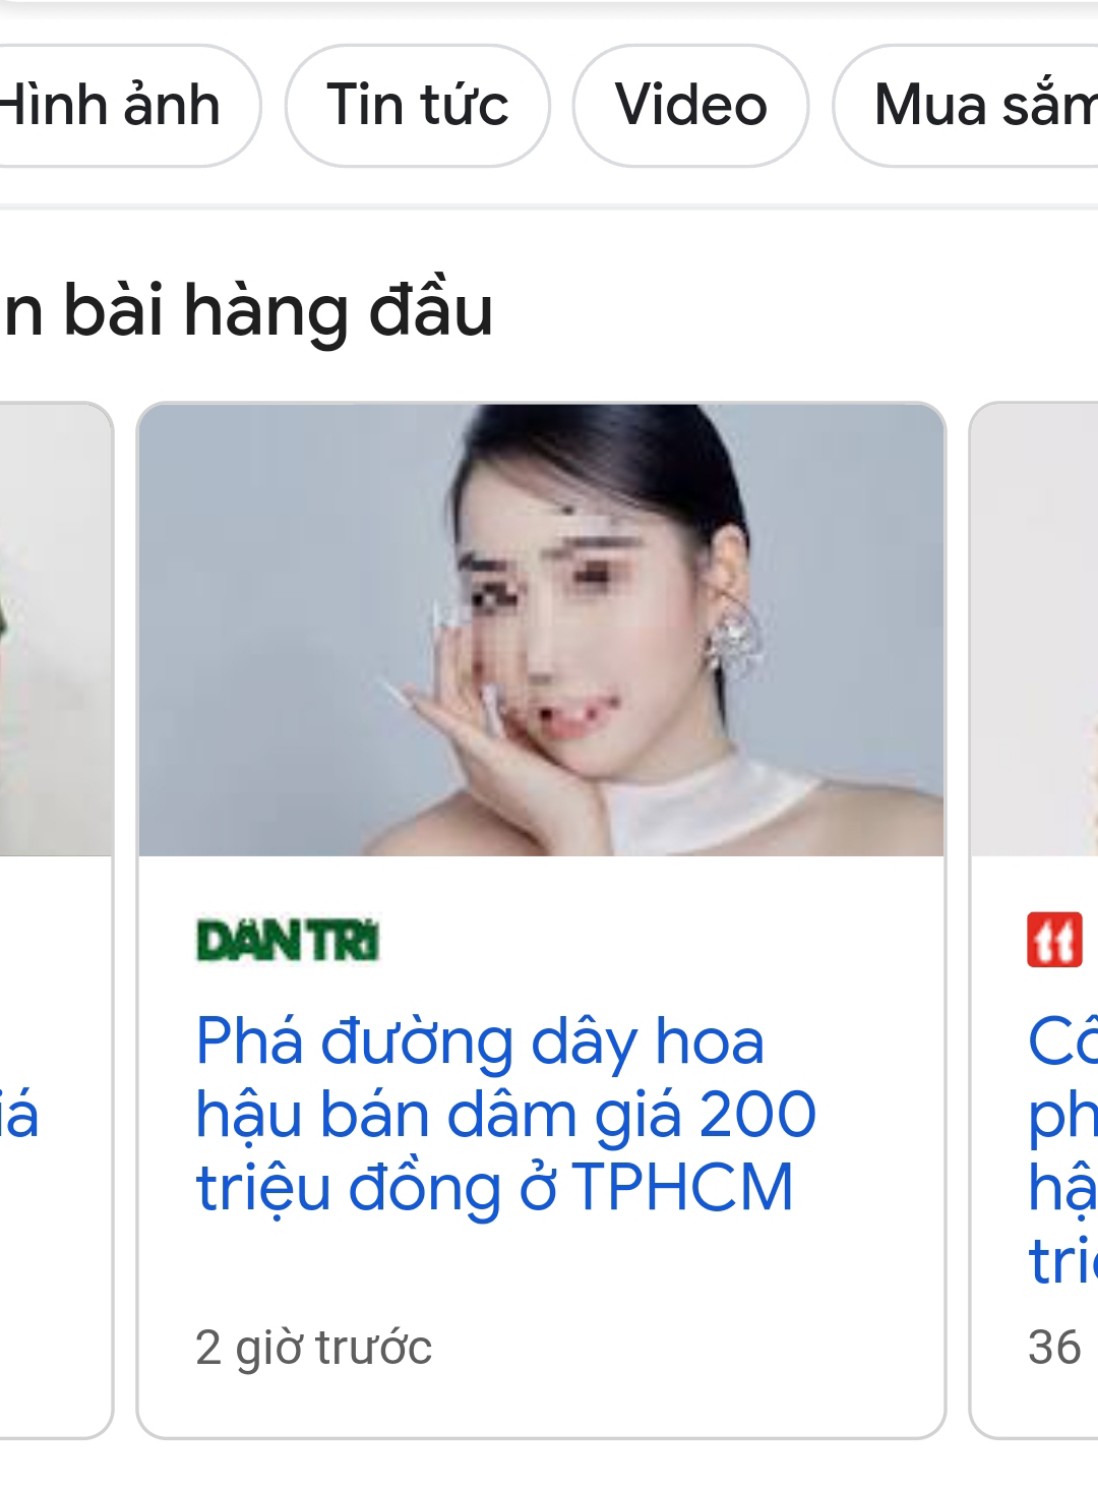Click the left card's cropped thumbnail image
The image size is (1098, 1491).
pyautogui.click(x=56, y=630)
